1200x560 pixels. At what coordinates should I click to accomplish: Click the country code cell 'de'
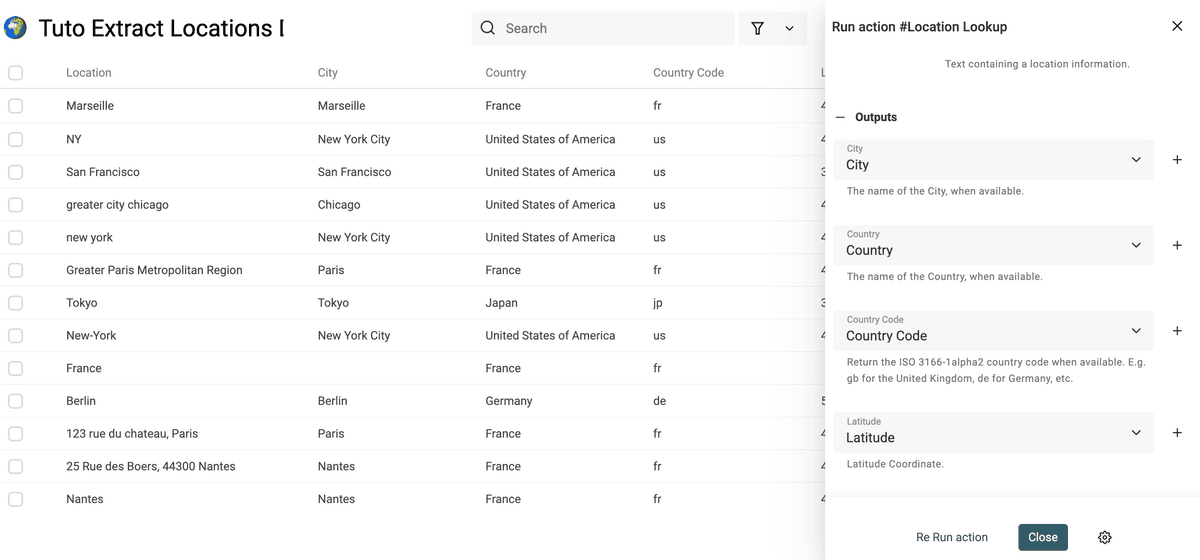[x=659, y=400]
